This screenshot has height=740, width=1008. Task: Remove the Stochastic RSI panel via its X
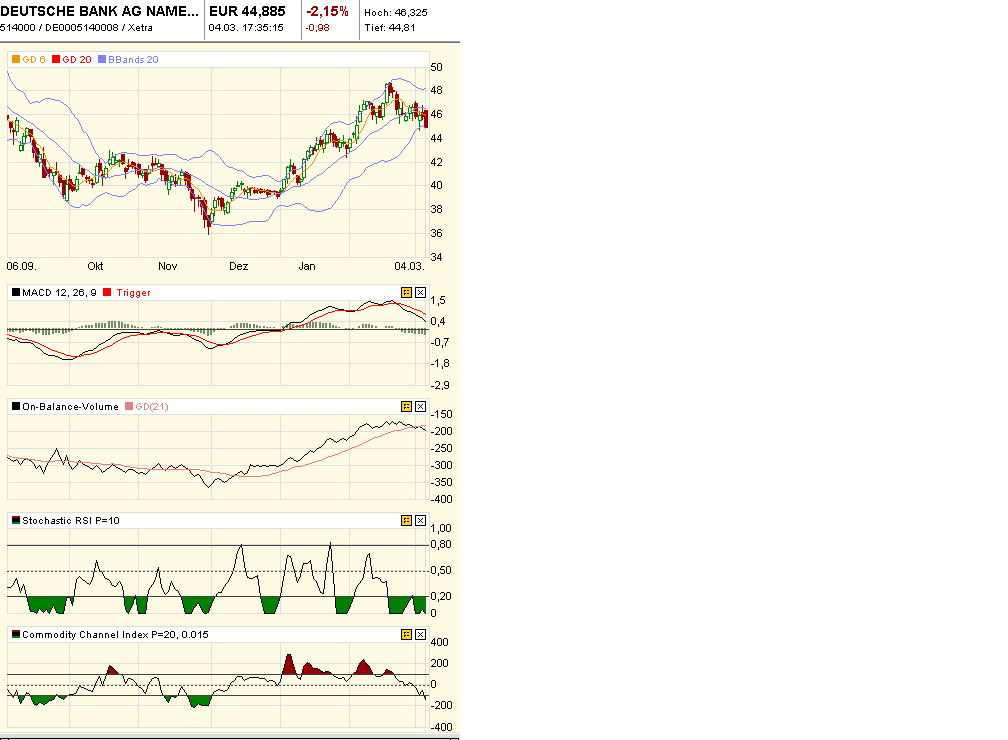[420, 520]
